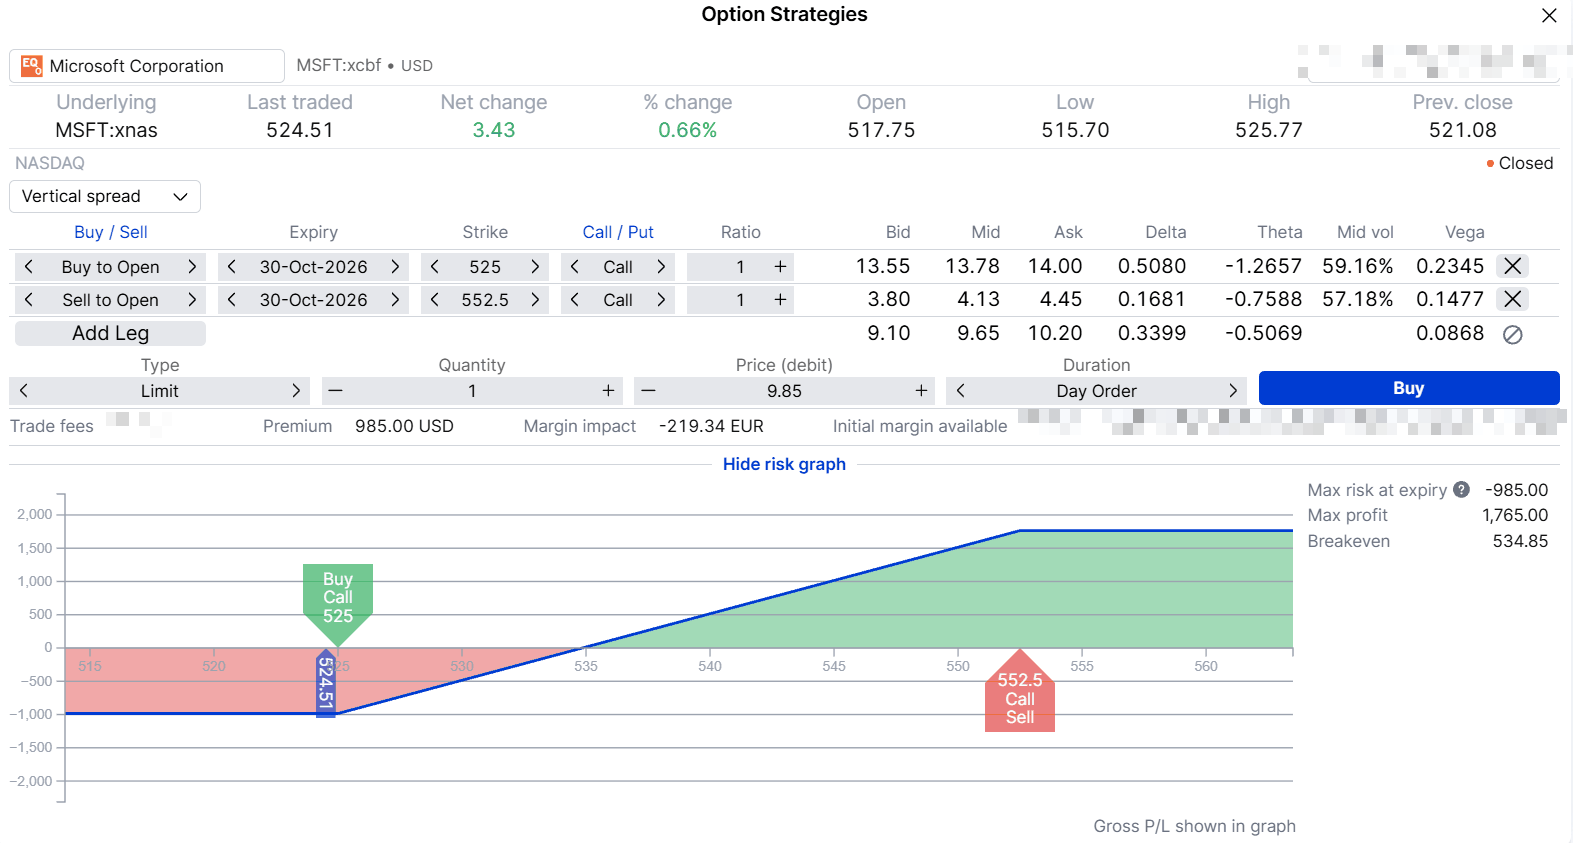
Task: Previous strike for the 552.5 leg
Action: [435, 300]
